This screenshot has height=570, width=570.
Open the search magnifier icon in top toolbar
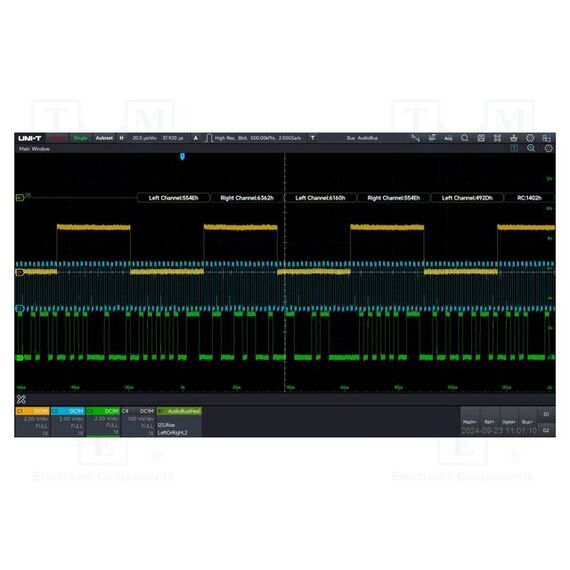click(x=465, y=138)
